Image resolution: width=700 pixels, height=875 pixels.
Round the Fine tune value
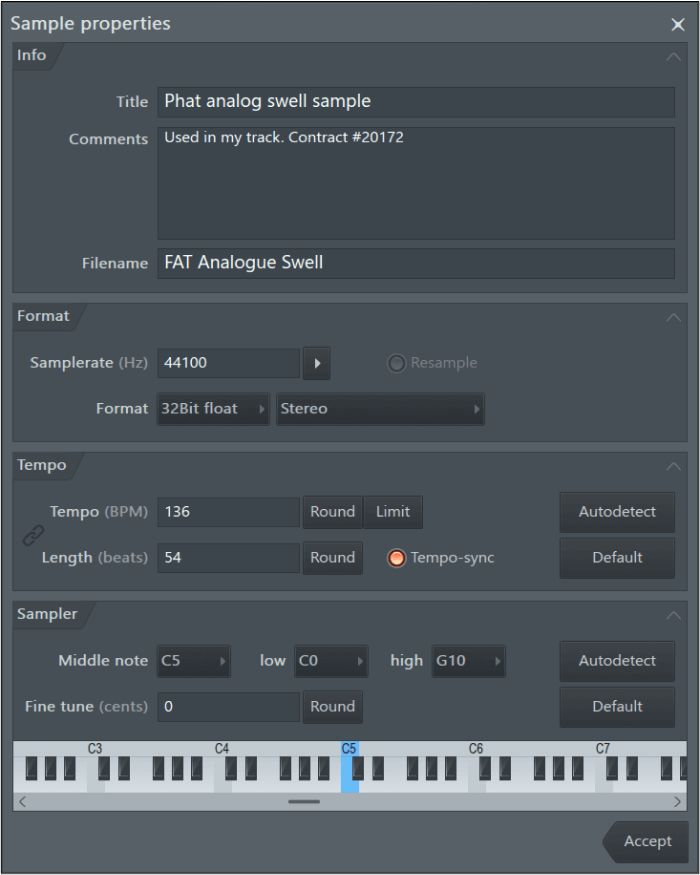tap(332, 707)
